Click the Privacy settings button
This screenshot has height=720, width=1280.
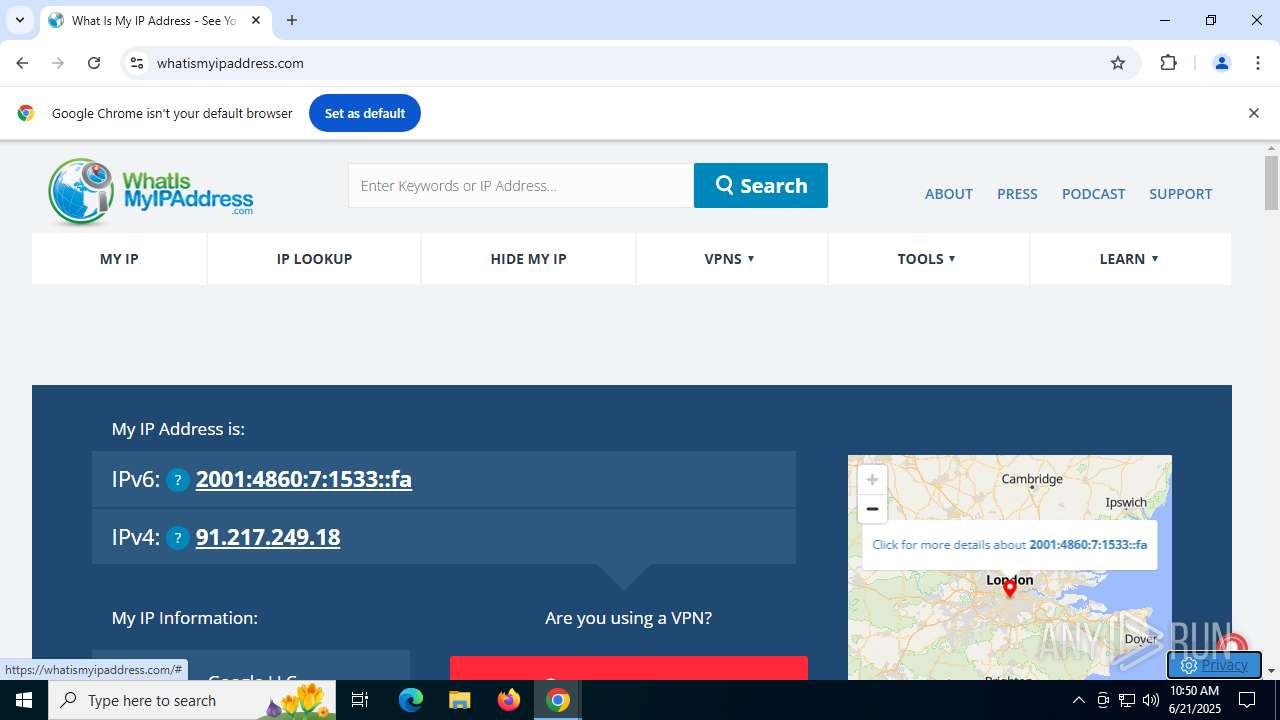(x=1214, y=665)
